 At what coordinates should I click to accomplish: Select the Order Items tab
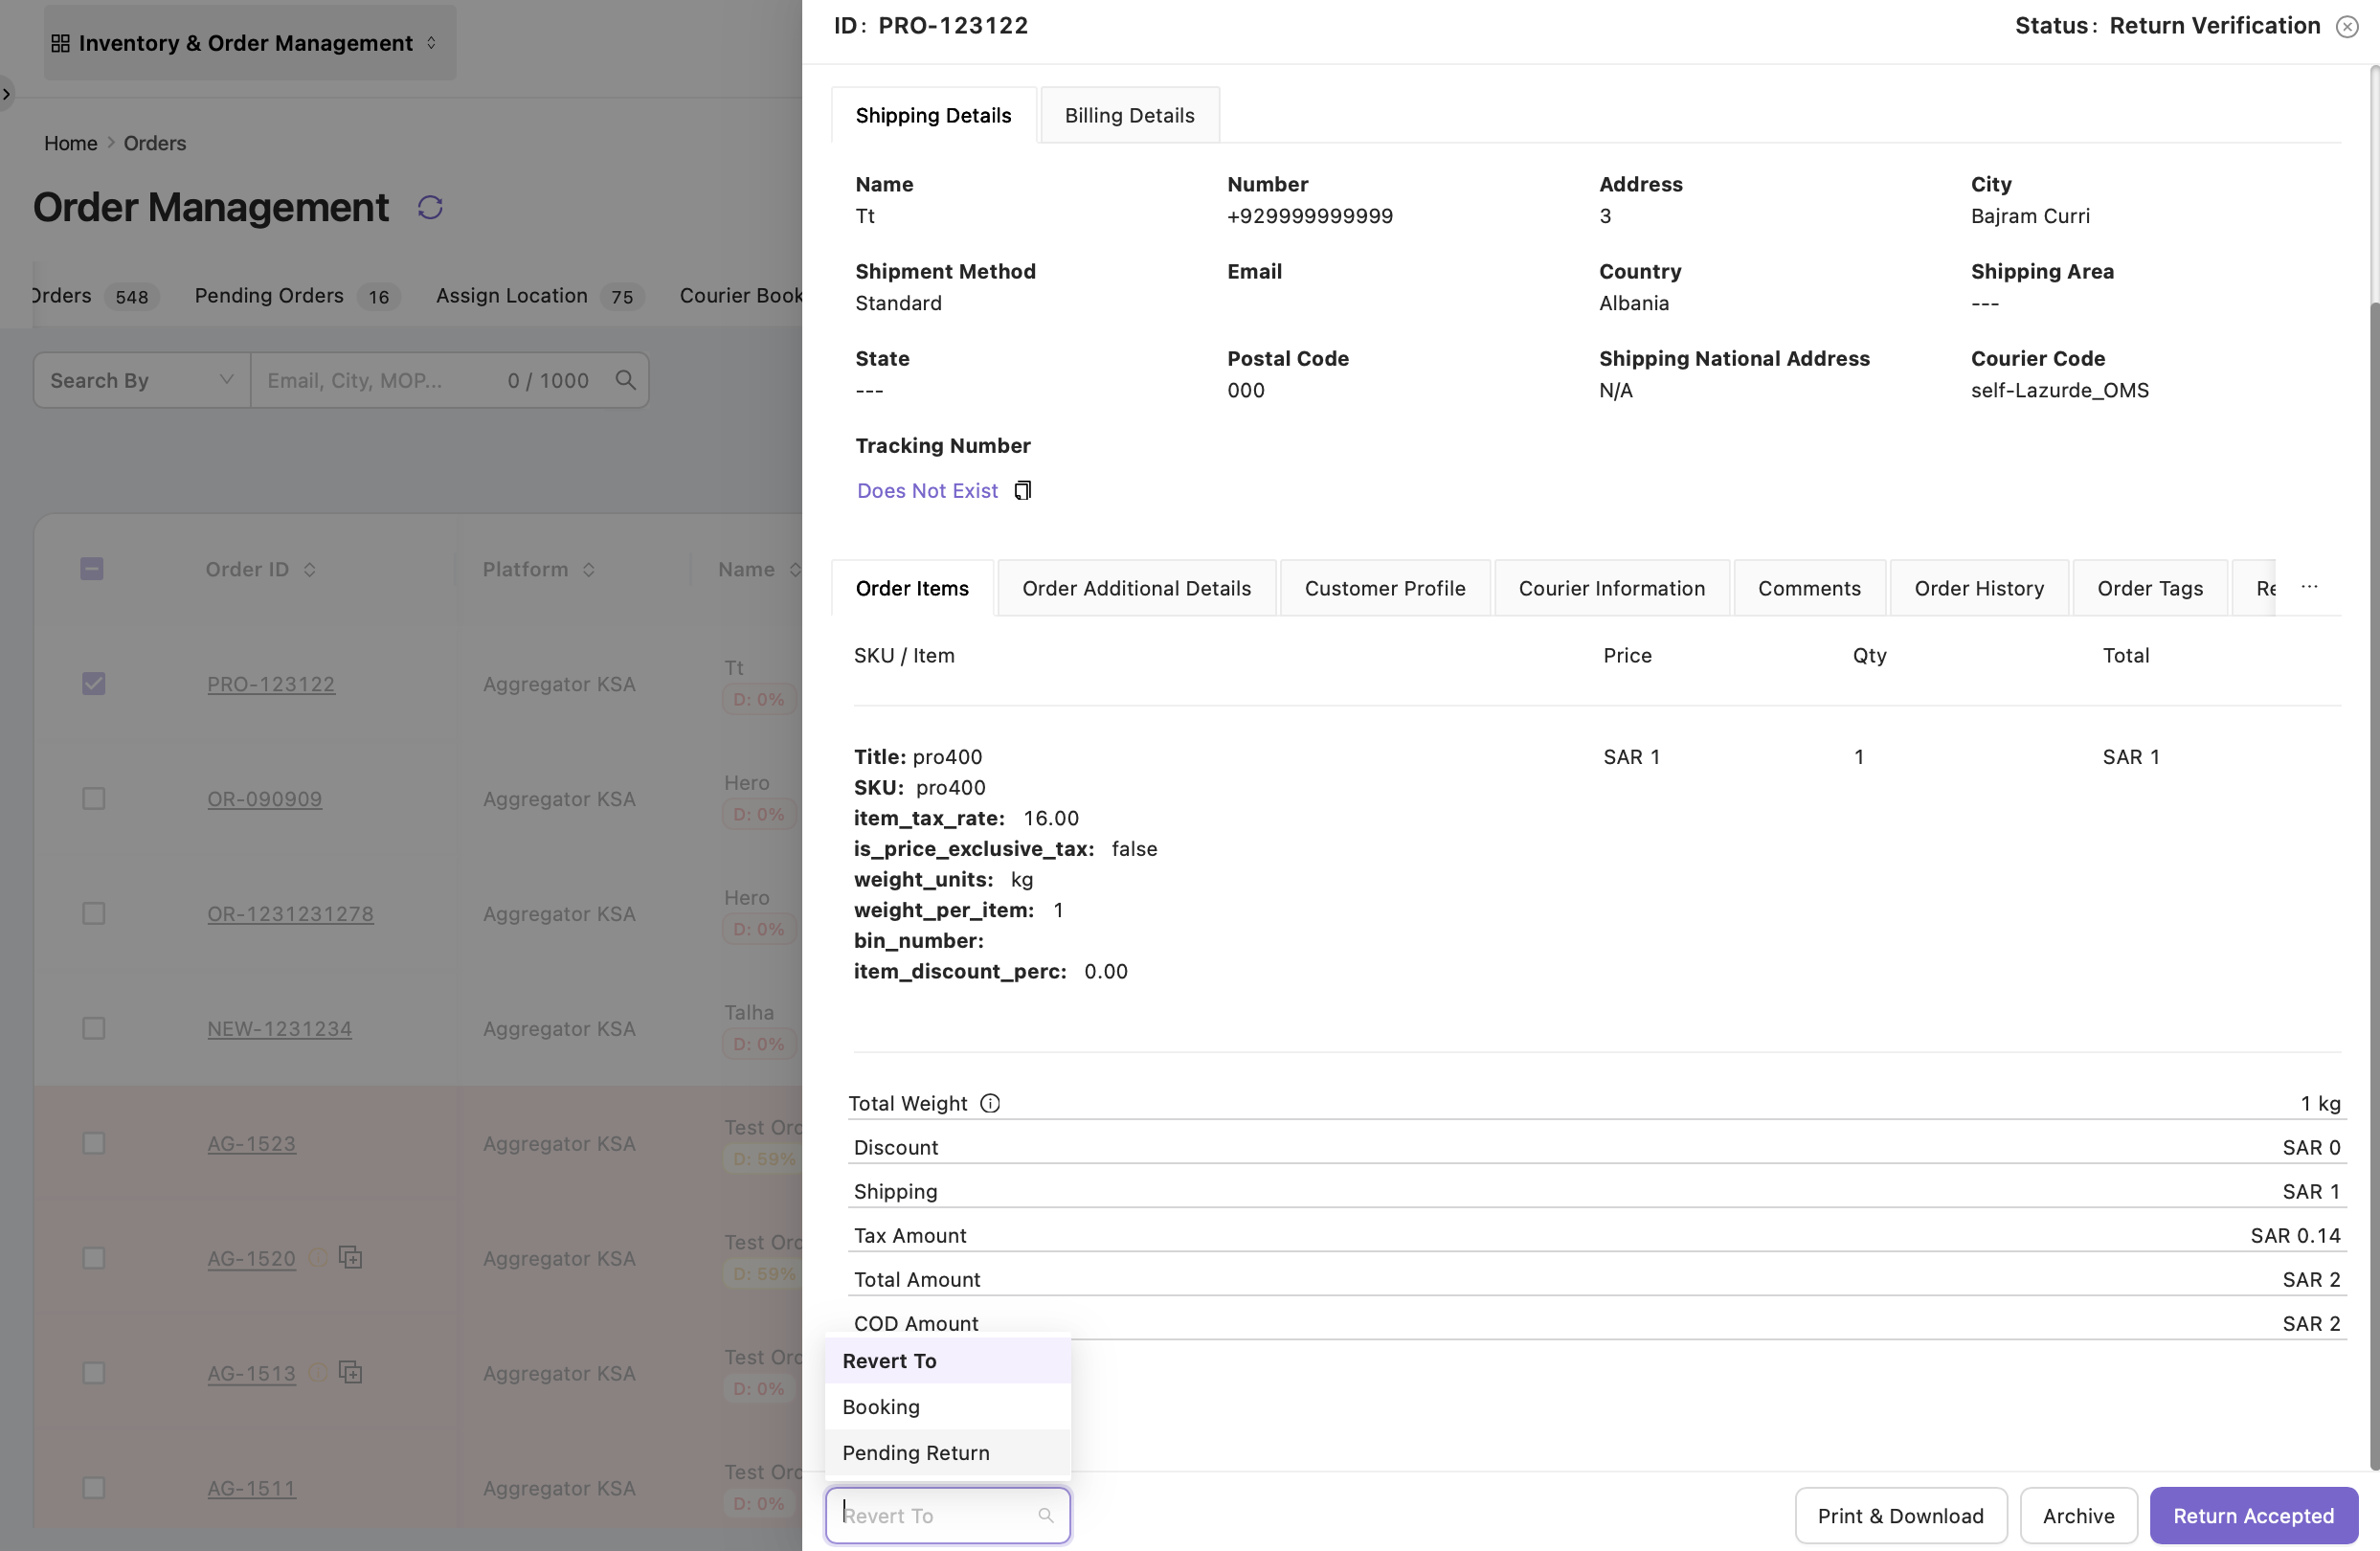click(x=912, y=588)
